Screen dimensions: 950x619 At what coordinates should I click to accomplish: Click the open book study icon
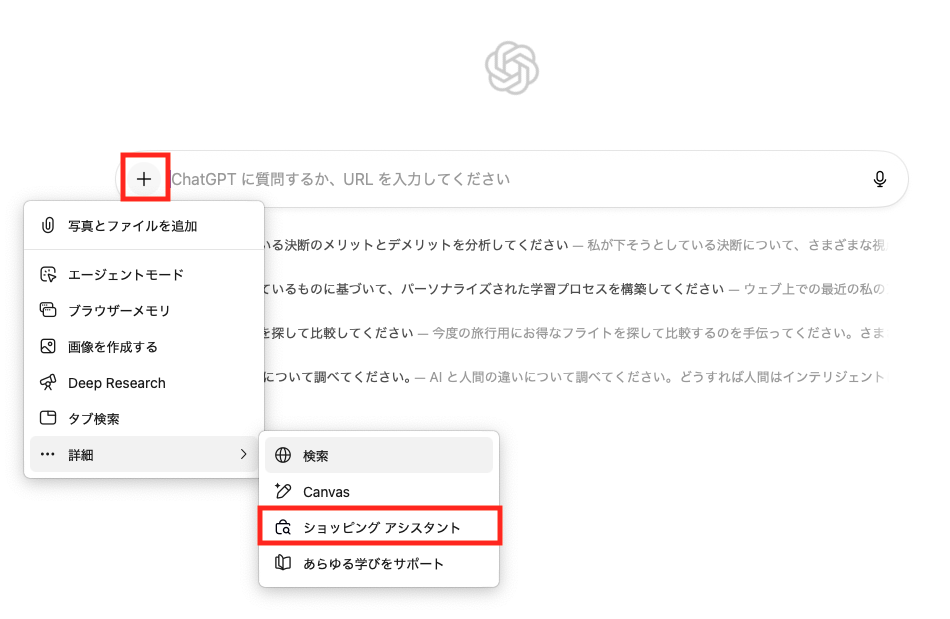(283, 564)
